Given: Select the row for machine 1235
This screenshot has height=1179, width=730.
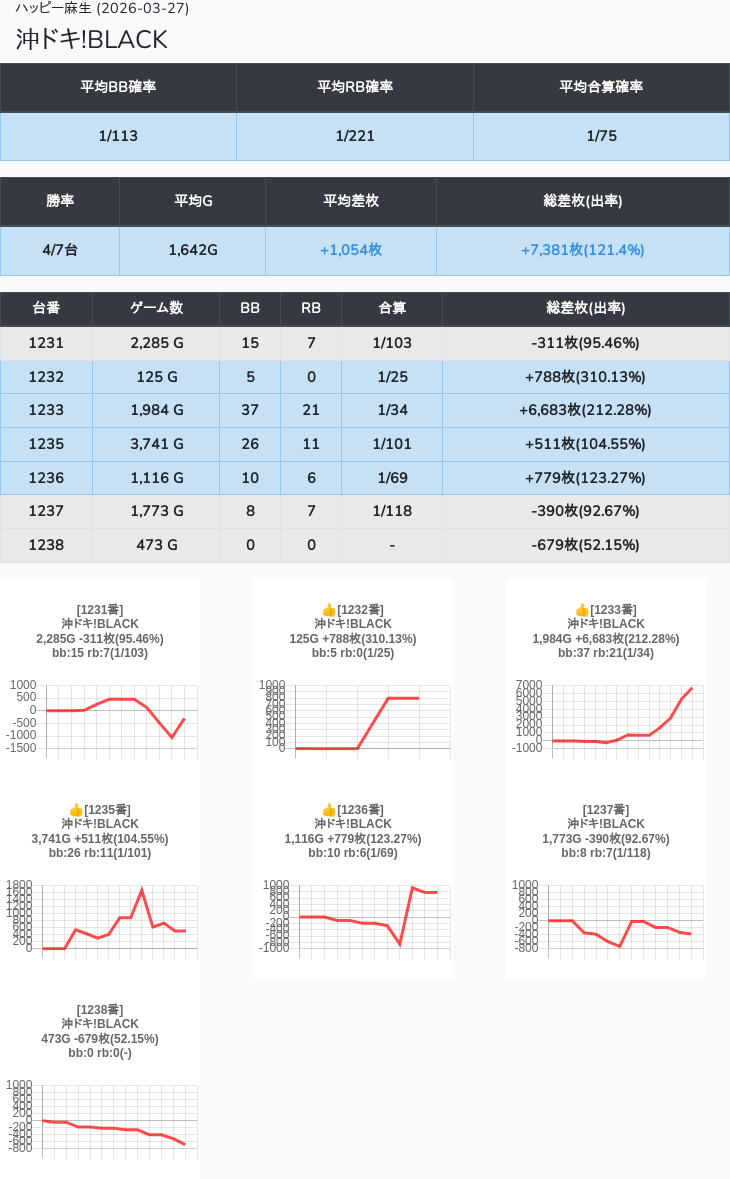Looking at the screenshot, I should pyautogui.click(x=364, y=444).
